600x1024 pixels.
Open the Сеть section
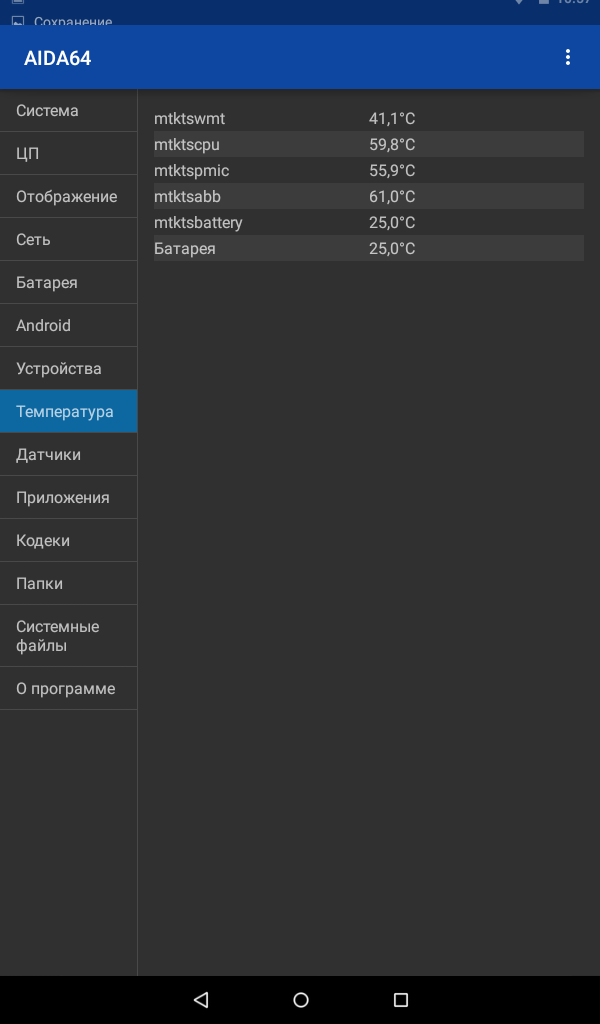tap(69, 240)
